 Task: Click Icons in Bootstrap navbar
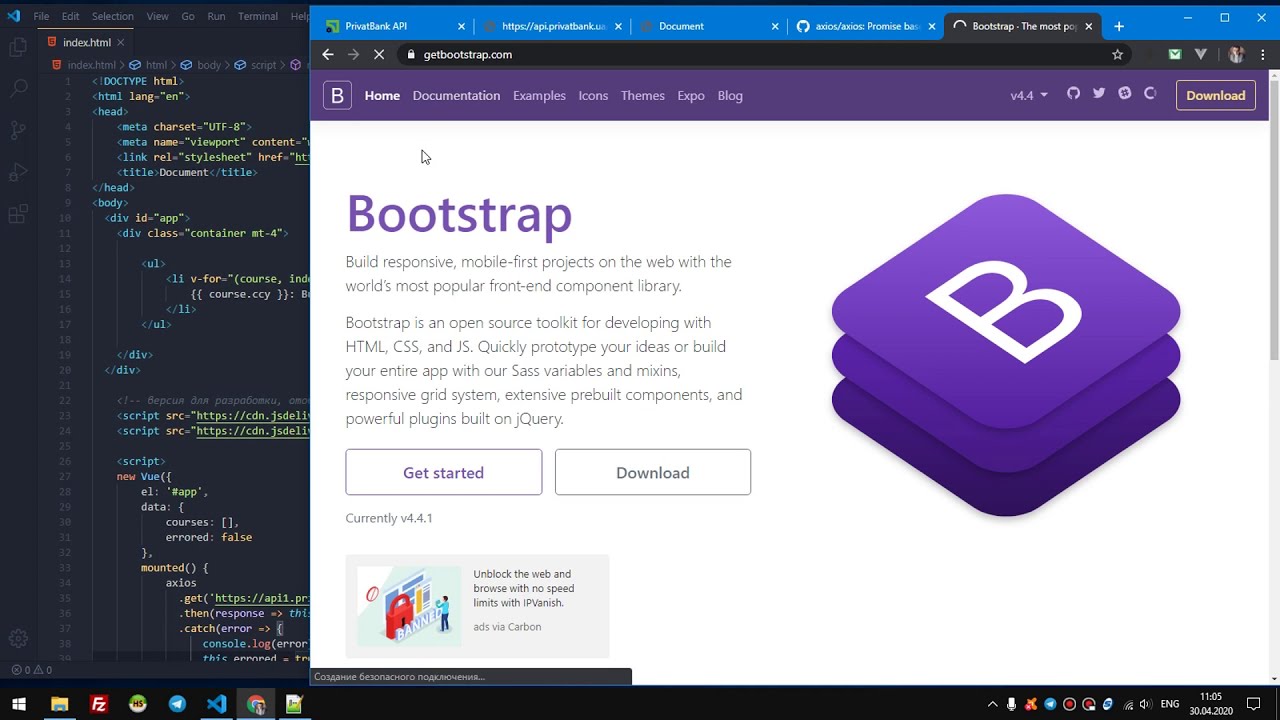(593, 95)
